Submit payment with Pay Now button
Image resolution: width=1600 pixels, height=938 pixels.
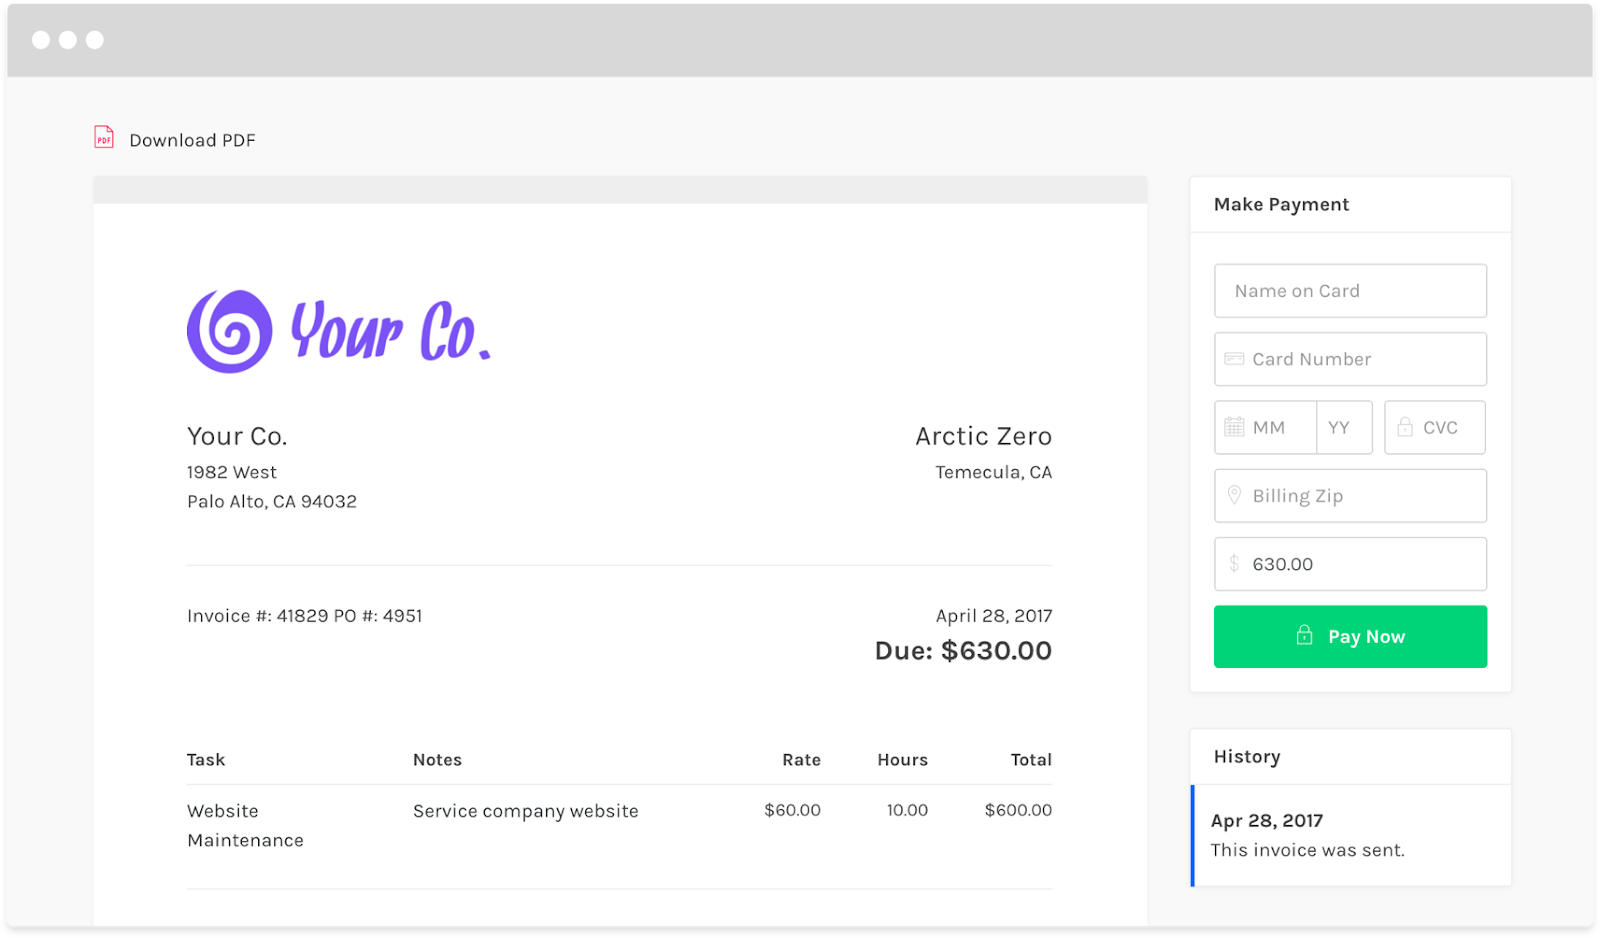[1350, 636]
